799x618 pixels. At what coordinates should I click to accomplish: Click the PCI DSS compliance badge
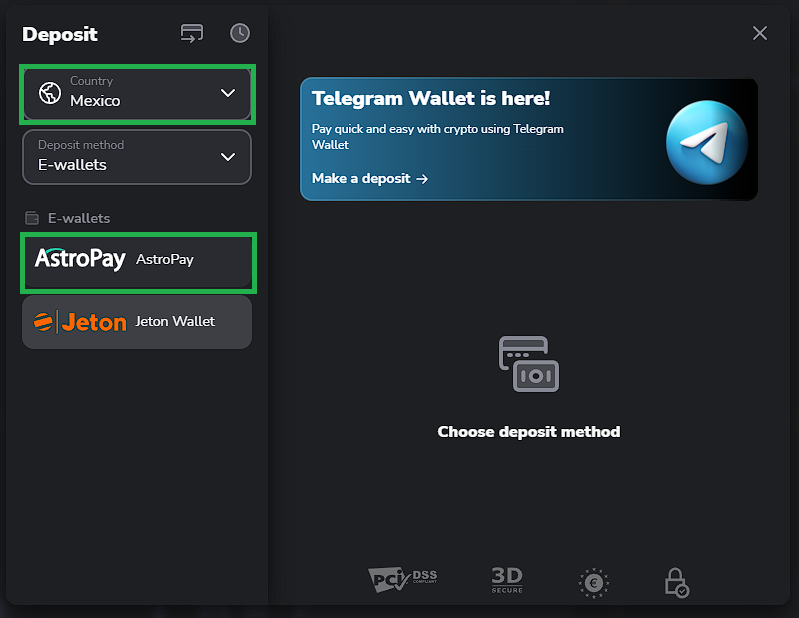[x=402, y=579]
